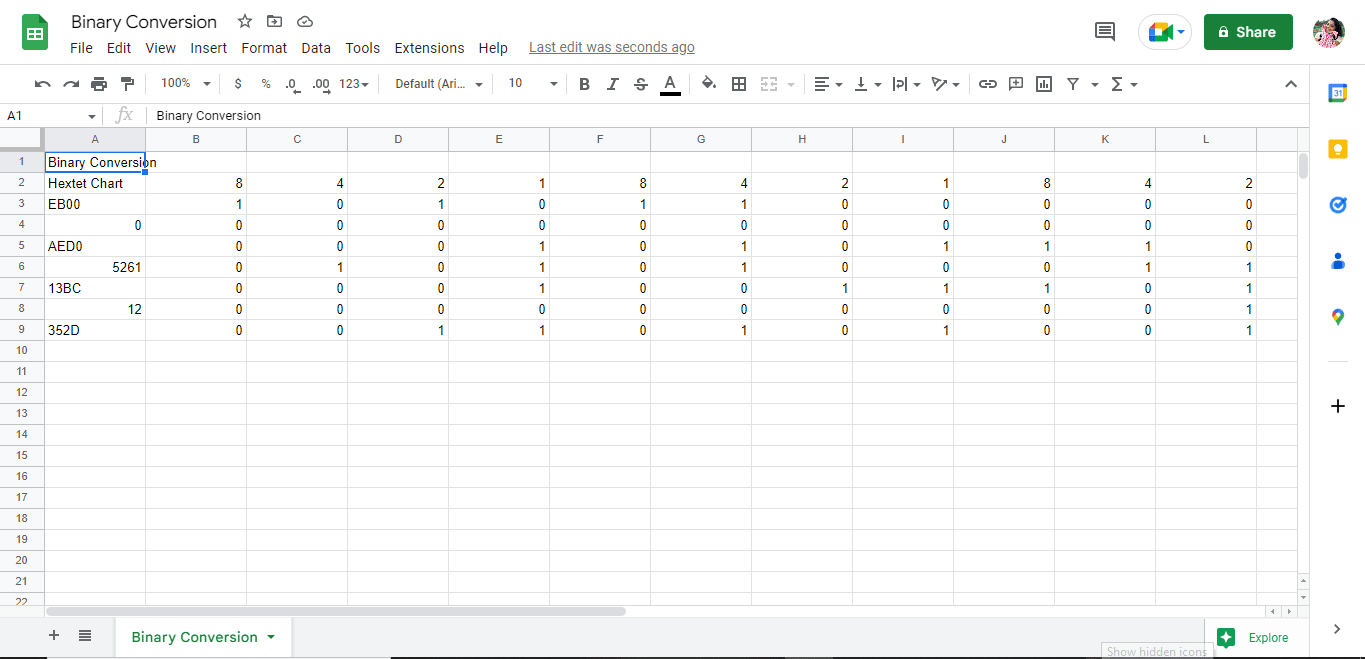Toggle italic formatting
1365x659 pixels.
613,84
